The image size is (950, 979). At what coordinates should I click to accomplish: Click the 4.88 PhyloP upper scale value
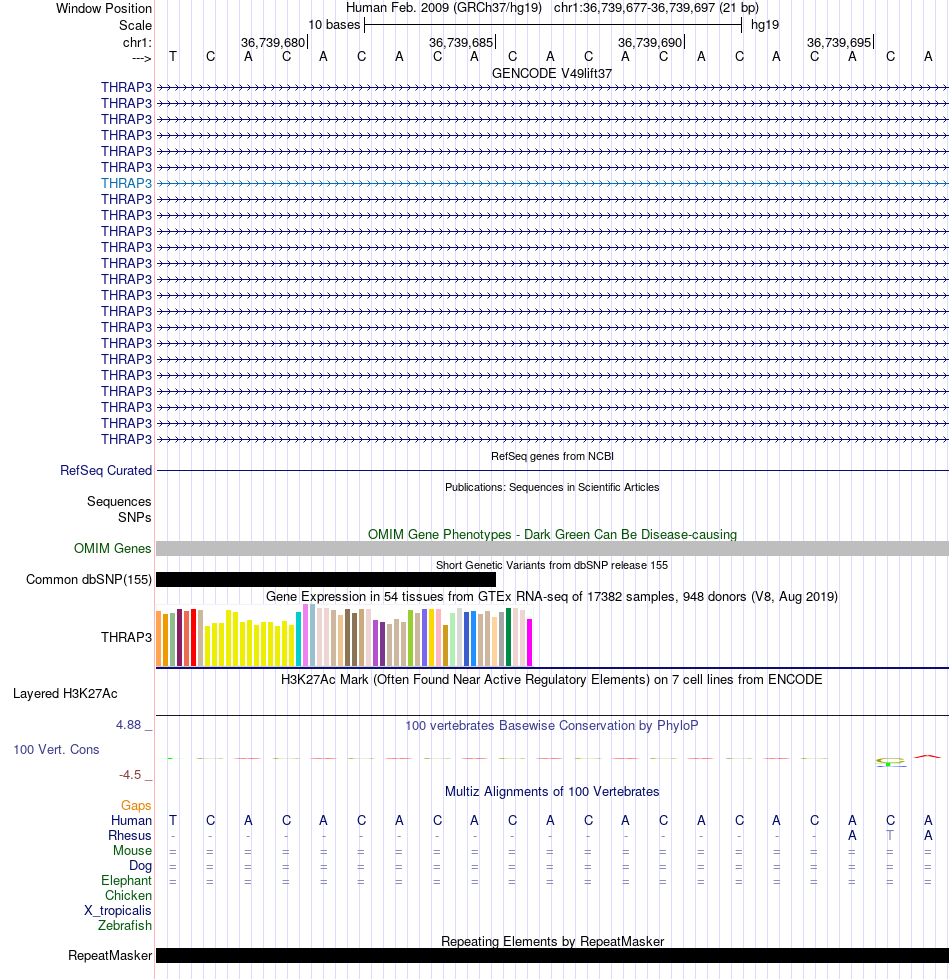129,725
